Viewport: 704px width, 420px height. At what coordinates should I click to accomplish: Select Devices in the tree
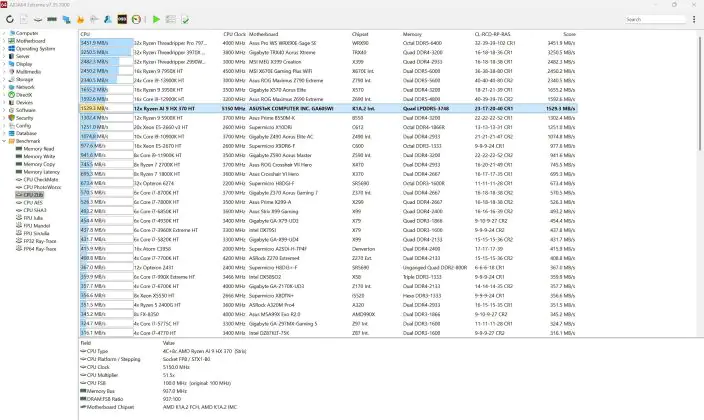(x=24, y=102)
